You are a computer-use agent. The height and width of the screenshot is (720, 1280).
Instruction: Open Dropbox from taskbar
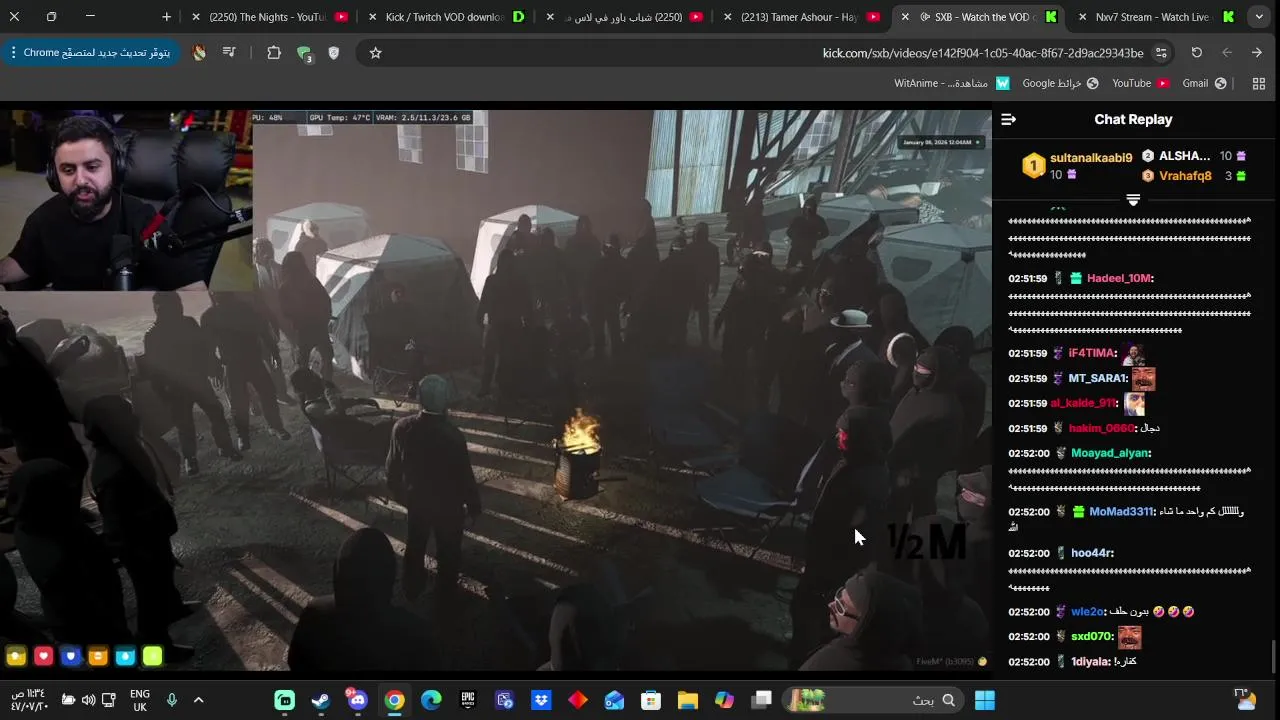click(x=541, y=700)
